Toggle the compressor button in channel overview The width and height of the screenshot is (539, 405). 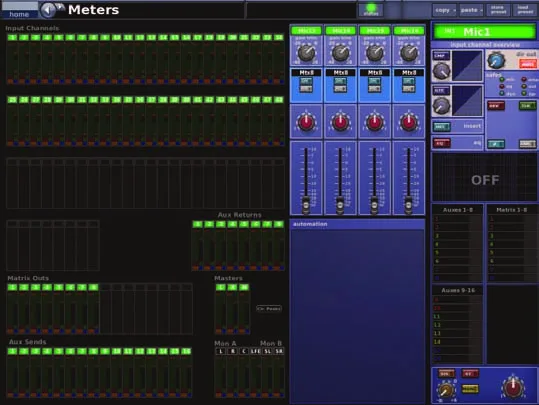click(441, 56)
